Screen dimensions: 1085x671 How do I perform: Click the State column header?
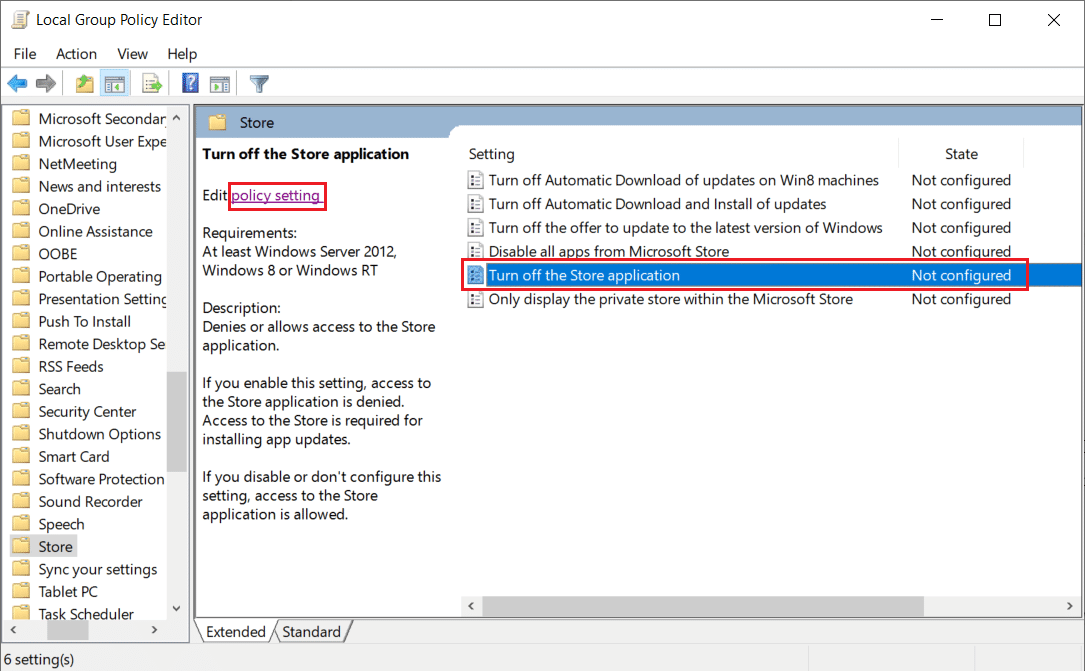[961, 154]
